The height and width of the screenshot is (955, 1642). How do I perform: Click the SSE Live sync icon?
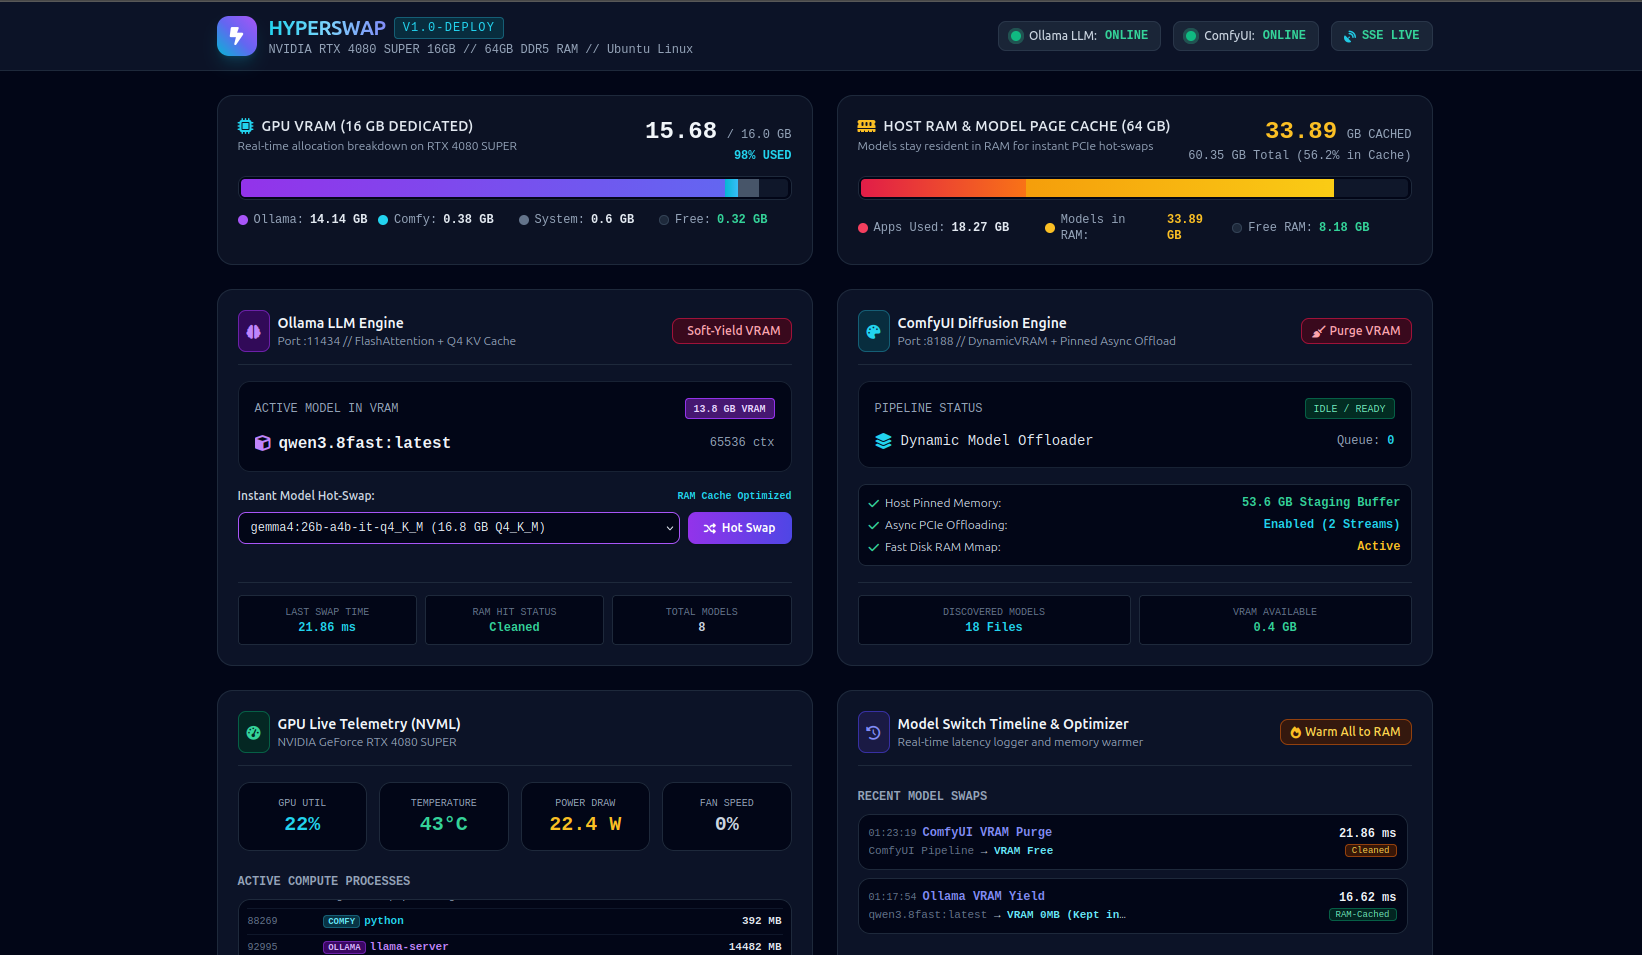click(x=1350, y=36)
